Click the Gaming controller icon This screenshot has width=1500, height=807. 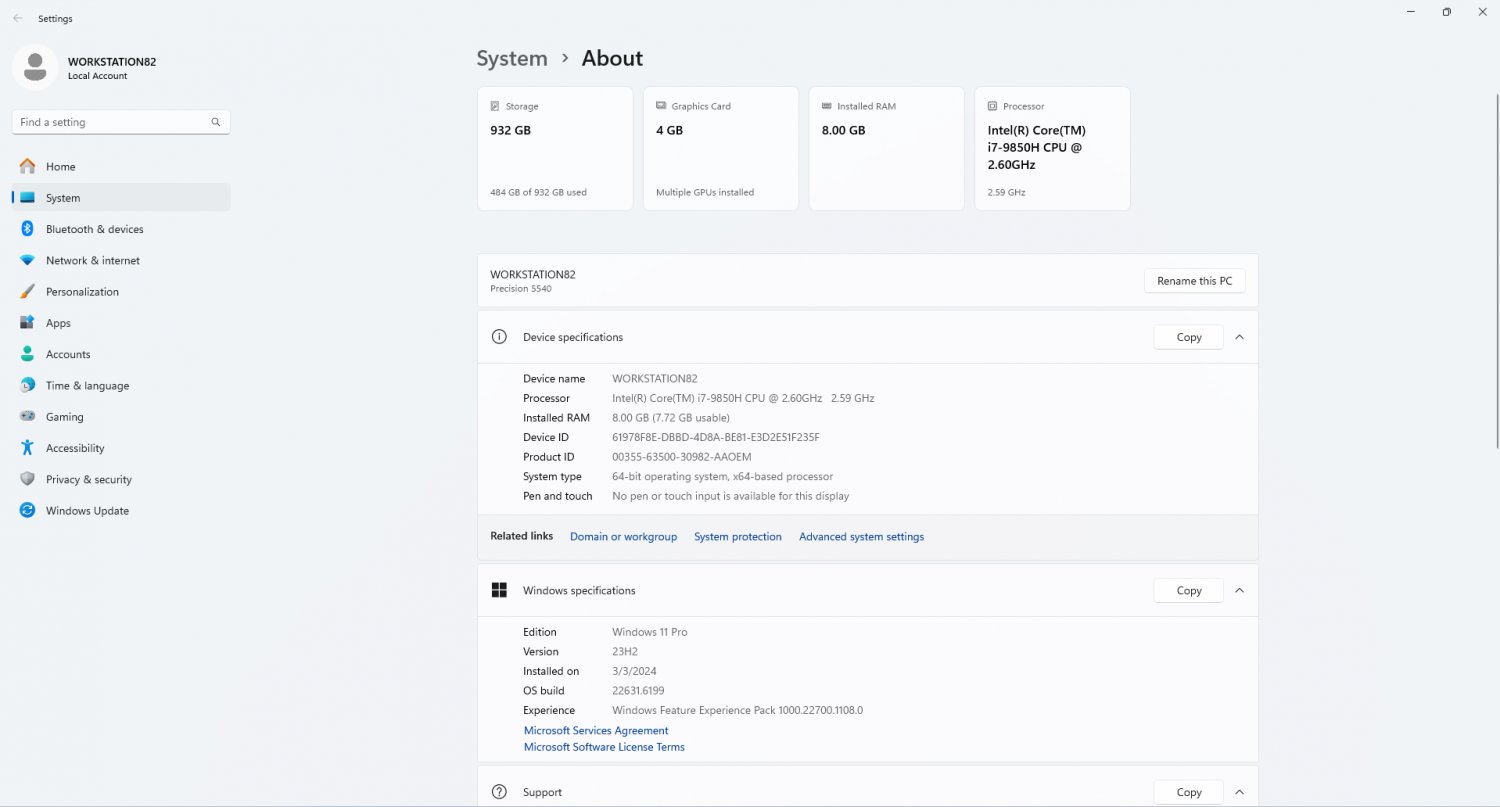27,417
